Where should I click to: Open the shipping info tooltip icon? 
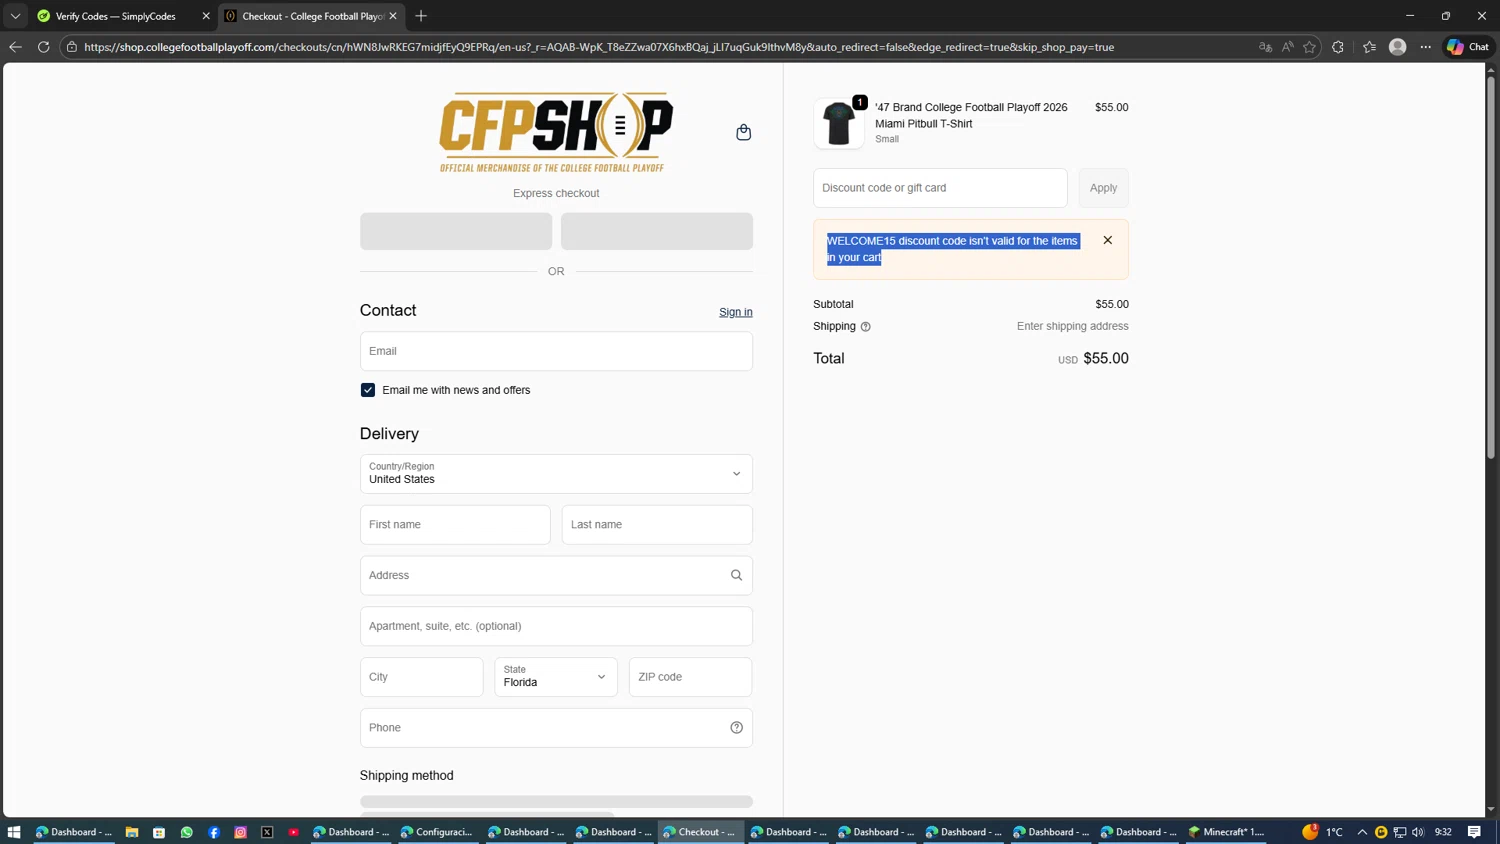(x=866, y=327)
